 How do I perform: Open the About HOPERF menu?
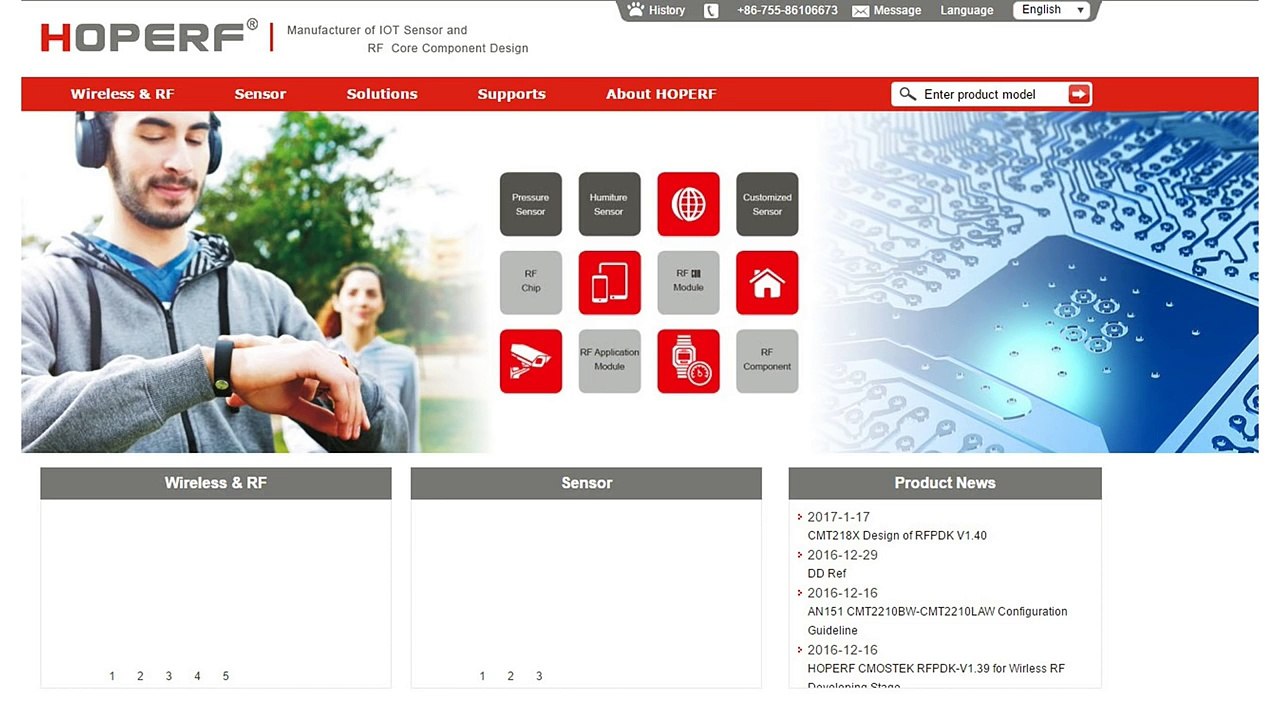tap(661, 94)
